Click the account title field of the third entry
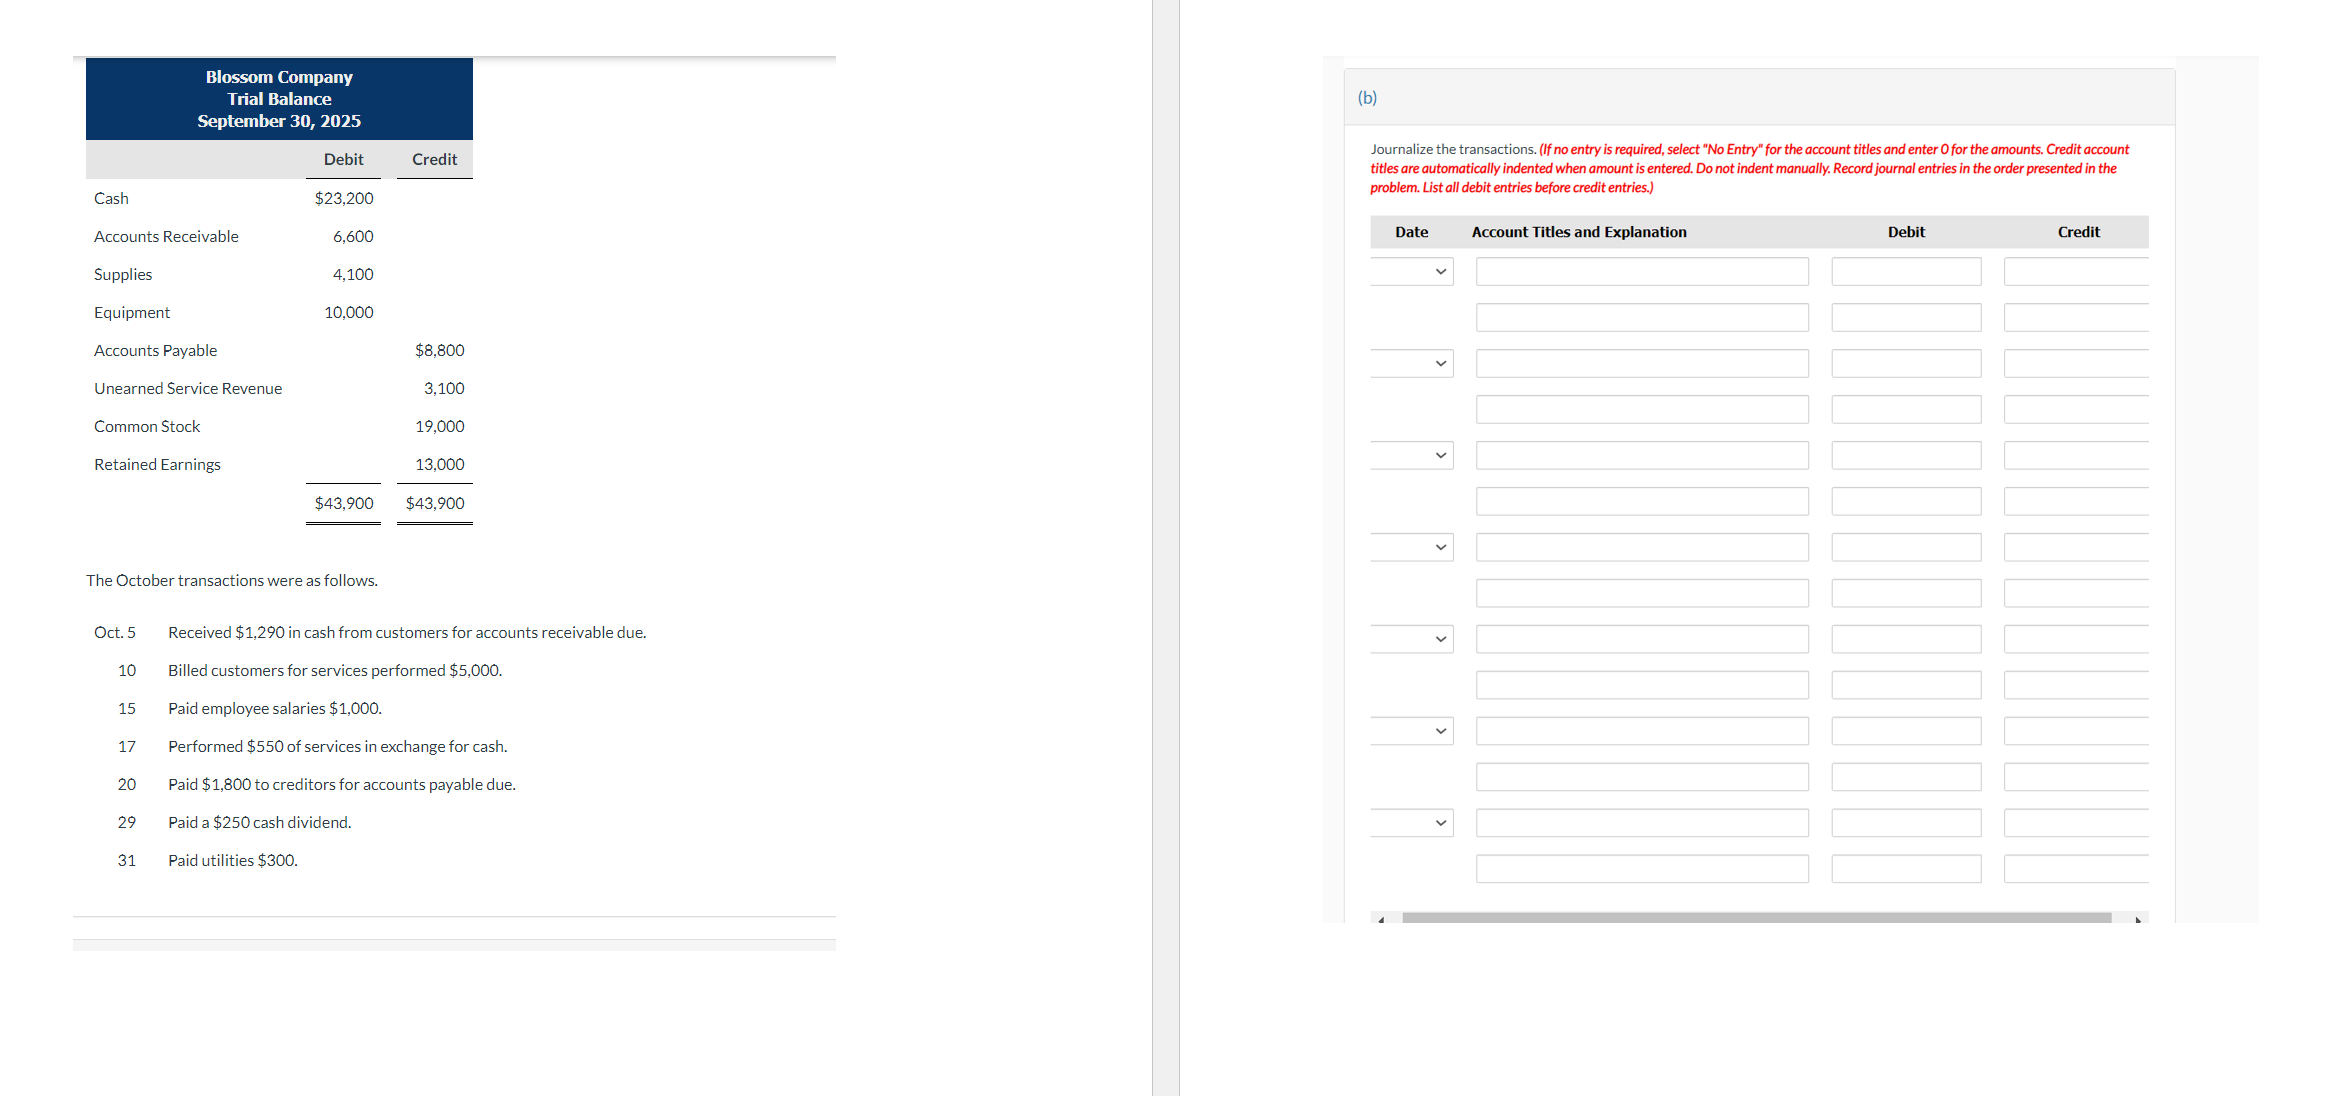 click(1642, 455)
